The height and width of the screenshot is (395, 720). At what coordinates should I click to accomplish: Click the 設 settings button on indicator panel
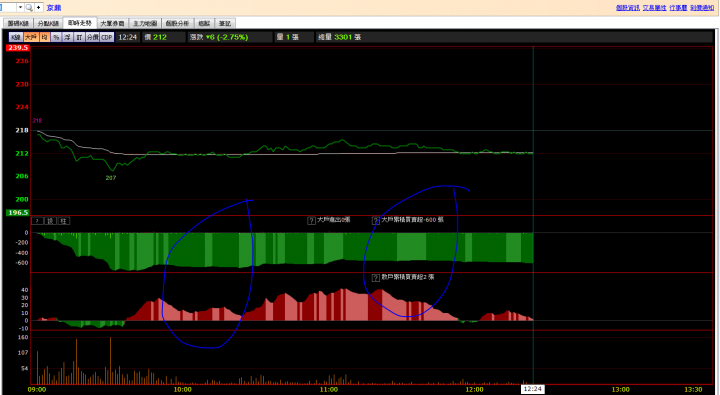(x=51, y=221)
